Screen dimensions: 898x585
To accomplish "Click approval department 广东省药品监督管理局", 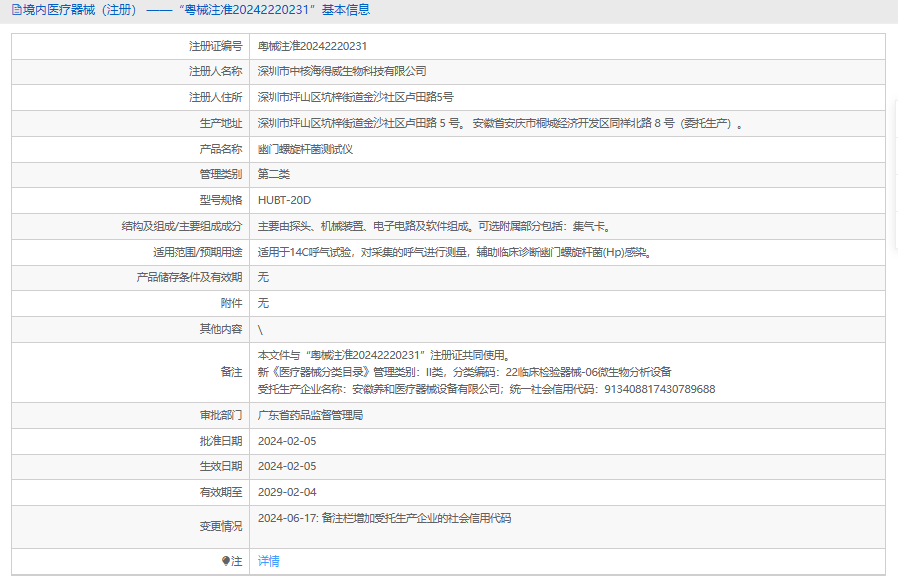I will point(310,415).
